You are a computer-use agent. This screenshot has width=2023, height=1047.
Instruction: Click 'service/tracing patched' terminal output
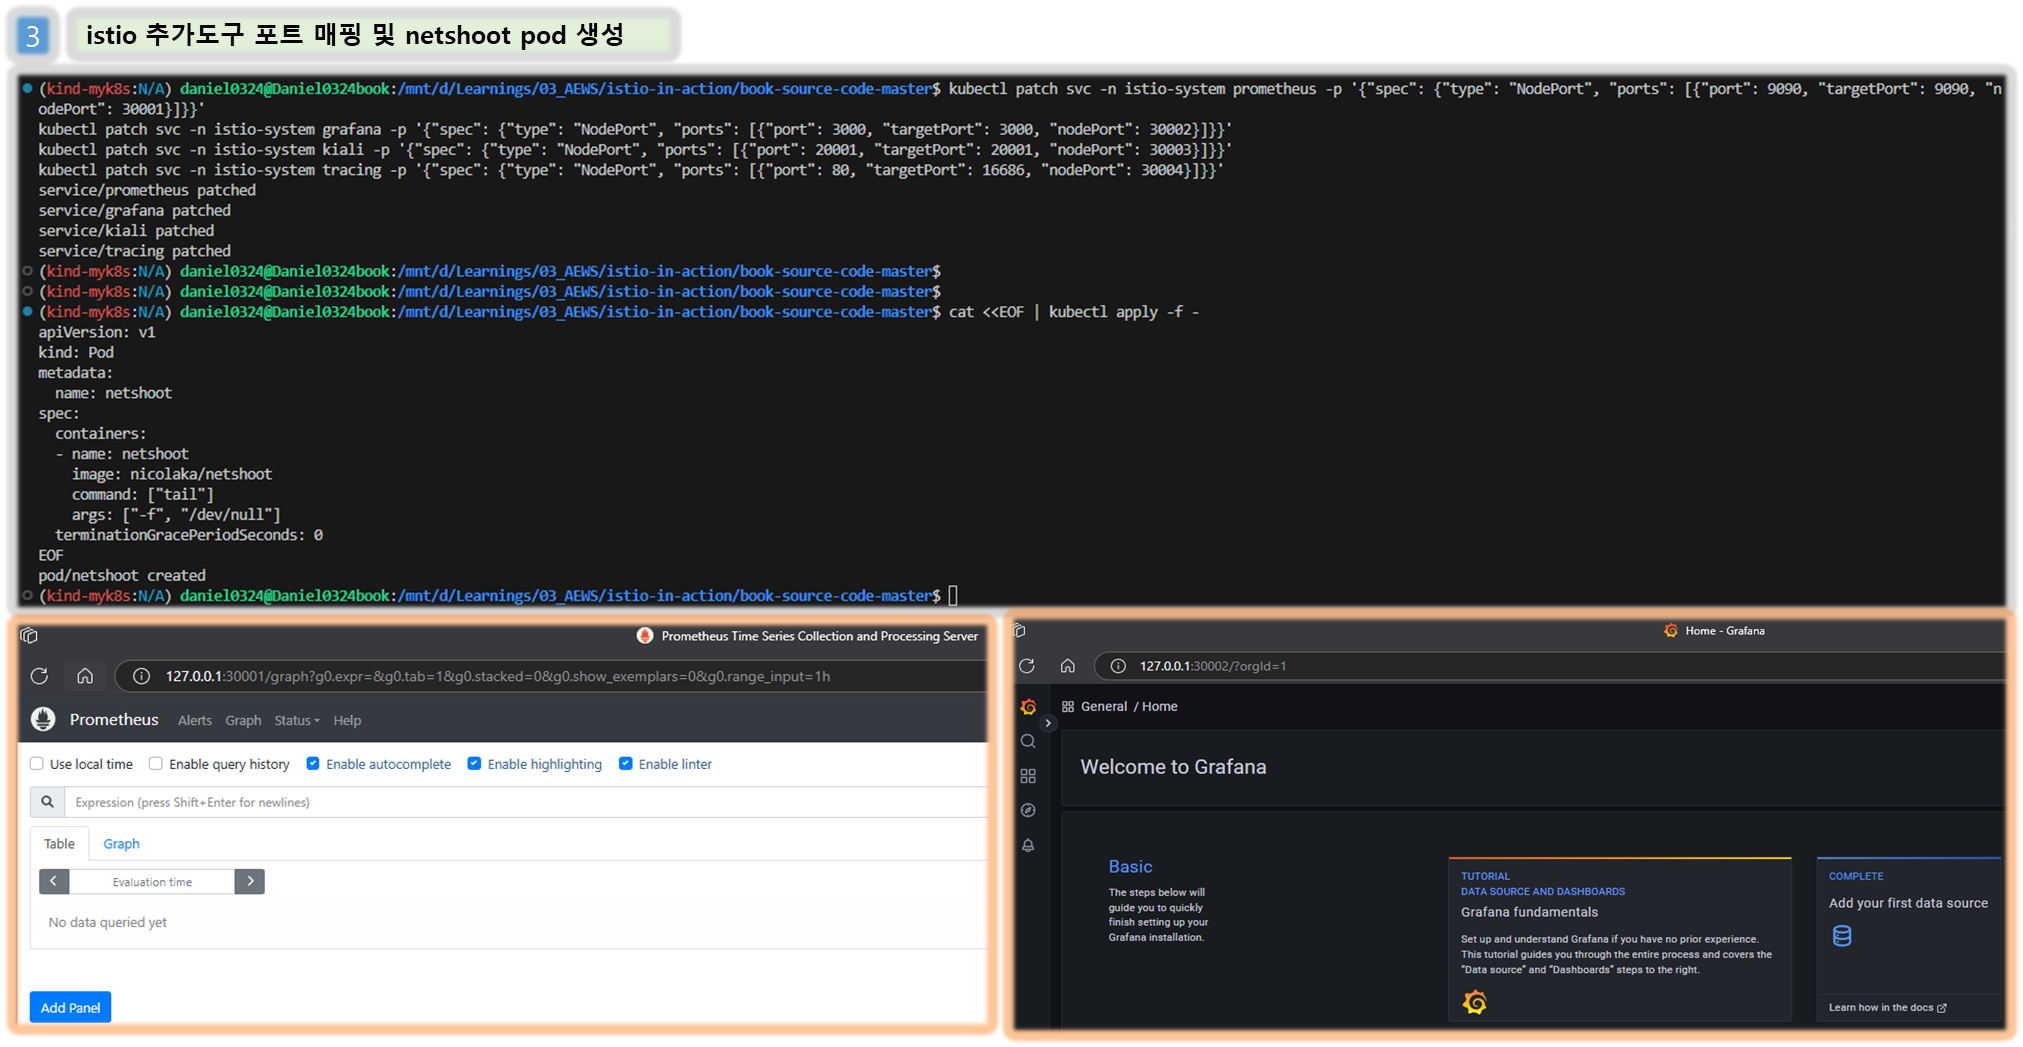(134, 251)
